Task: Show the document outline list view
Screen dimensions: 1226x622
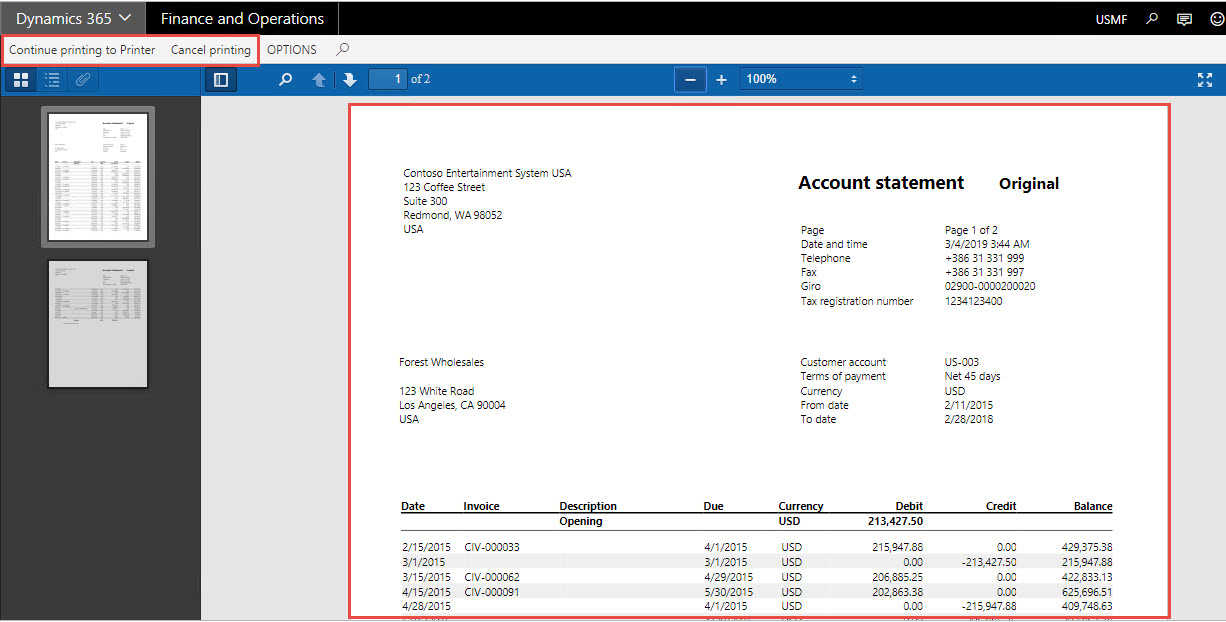Action: [x=52, y=79]
